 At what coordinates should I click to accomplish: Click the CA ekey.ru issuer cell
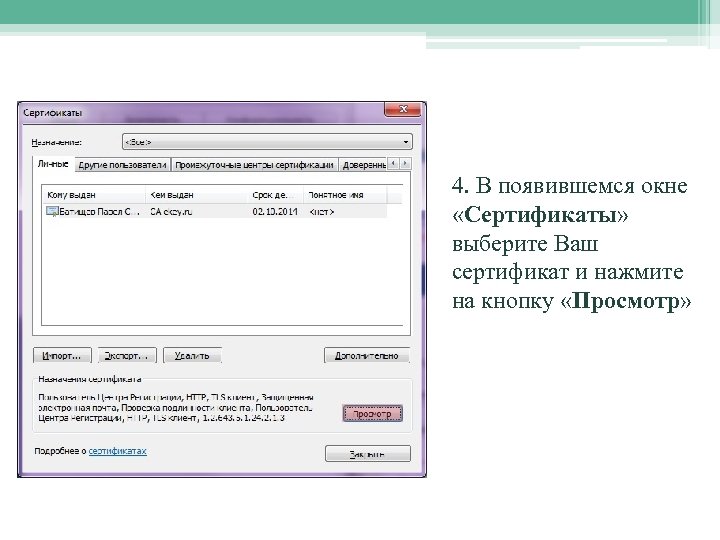coord(171,212)
